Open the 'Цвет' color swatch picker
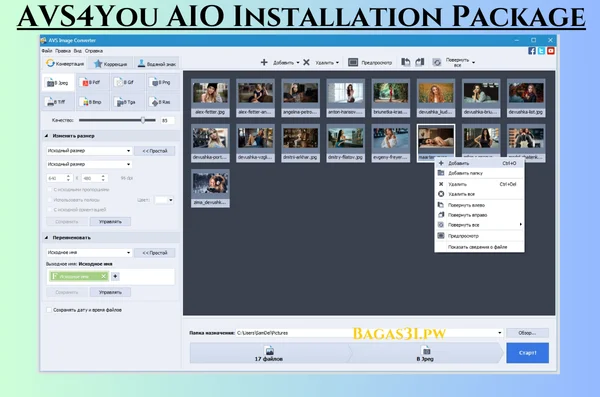The height and width of the screenshot is (397, 600). click(x=164, y=200)
